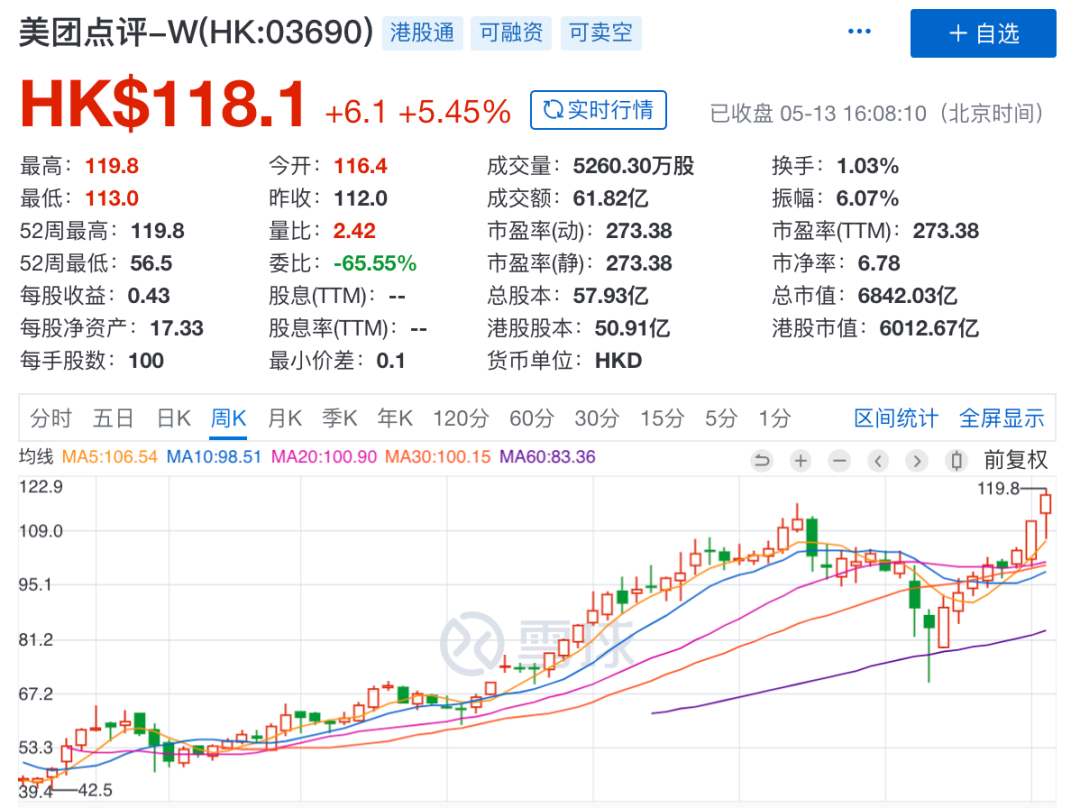Click the undo/reset chart icon
Image resolution: width=1080 pixels, height=808 pixels.
762,460
